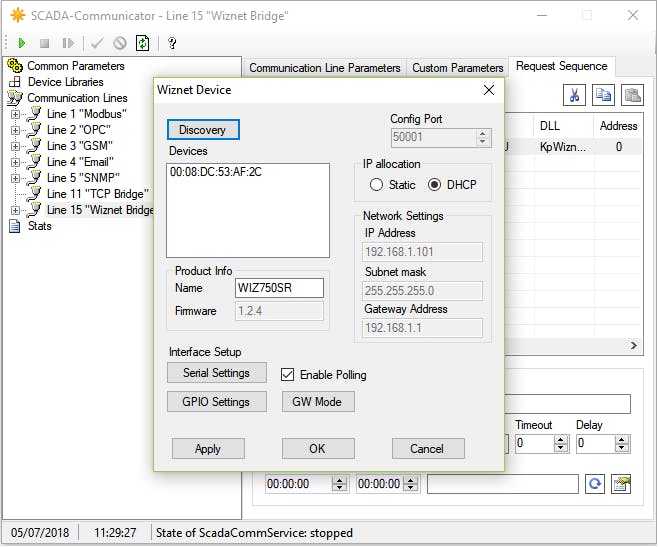
Task: Click the Gateway Address field
Action: [x=422, y=328]
